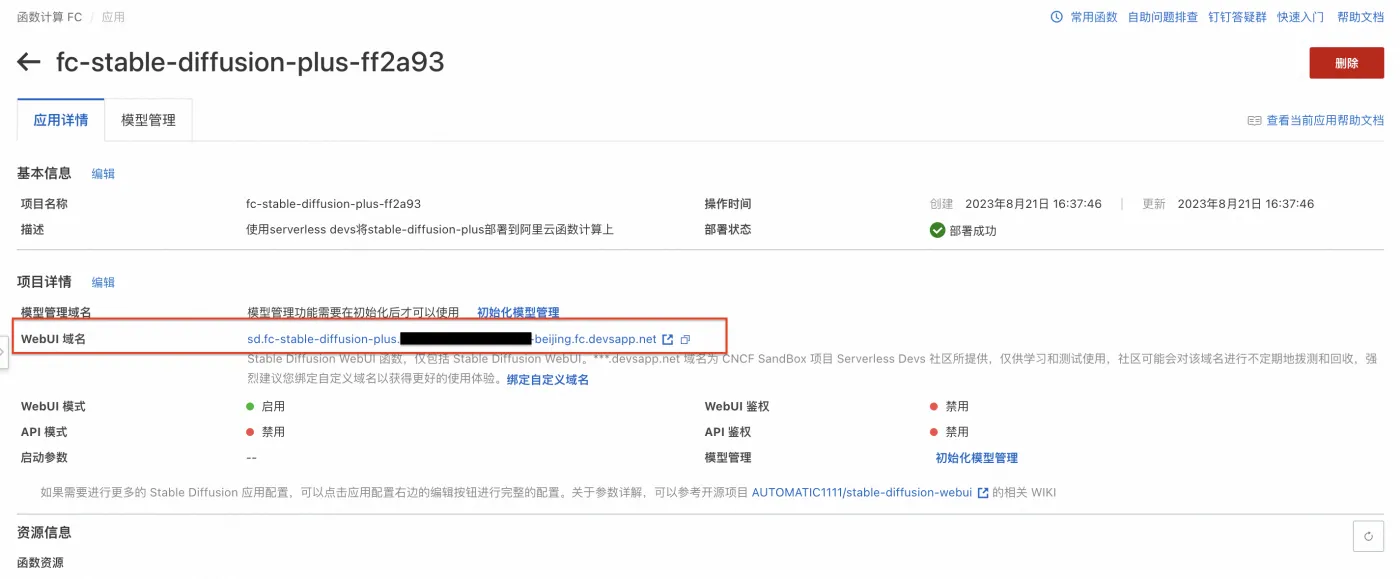Click the 描述 text about serverless devs
The height and width of the screenshot is (579, 1400).
pos(430,230)
